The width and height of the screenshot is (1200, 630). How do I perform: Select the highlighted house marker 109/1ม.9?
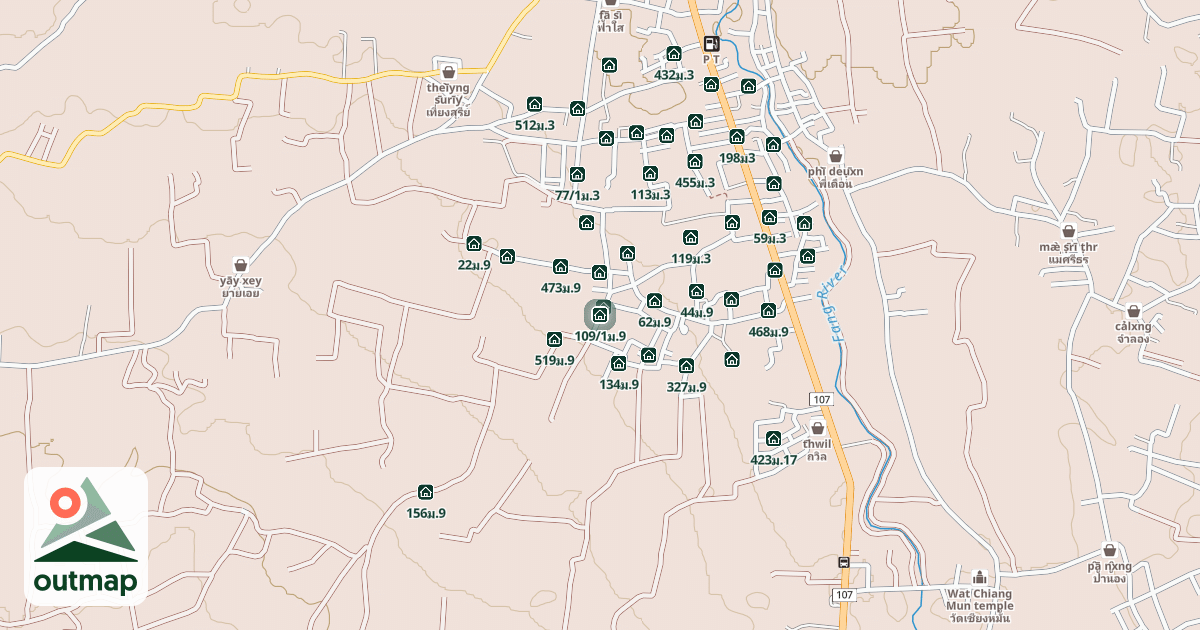click(x=600, y=315)
